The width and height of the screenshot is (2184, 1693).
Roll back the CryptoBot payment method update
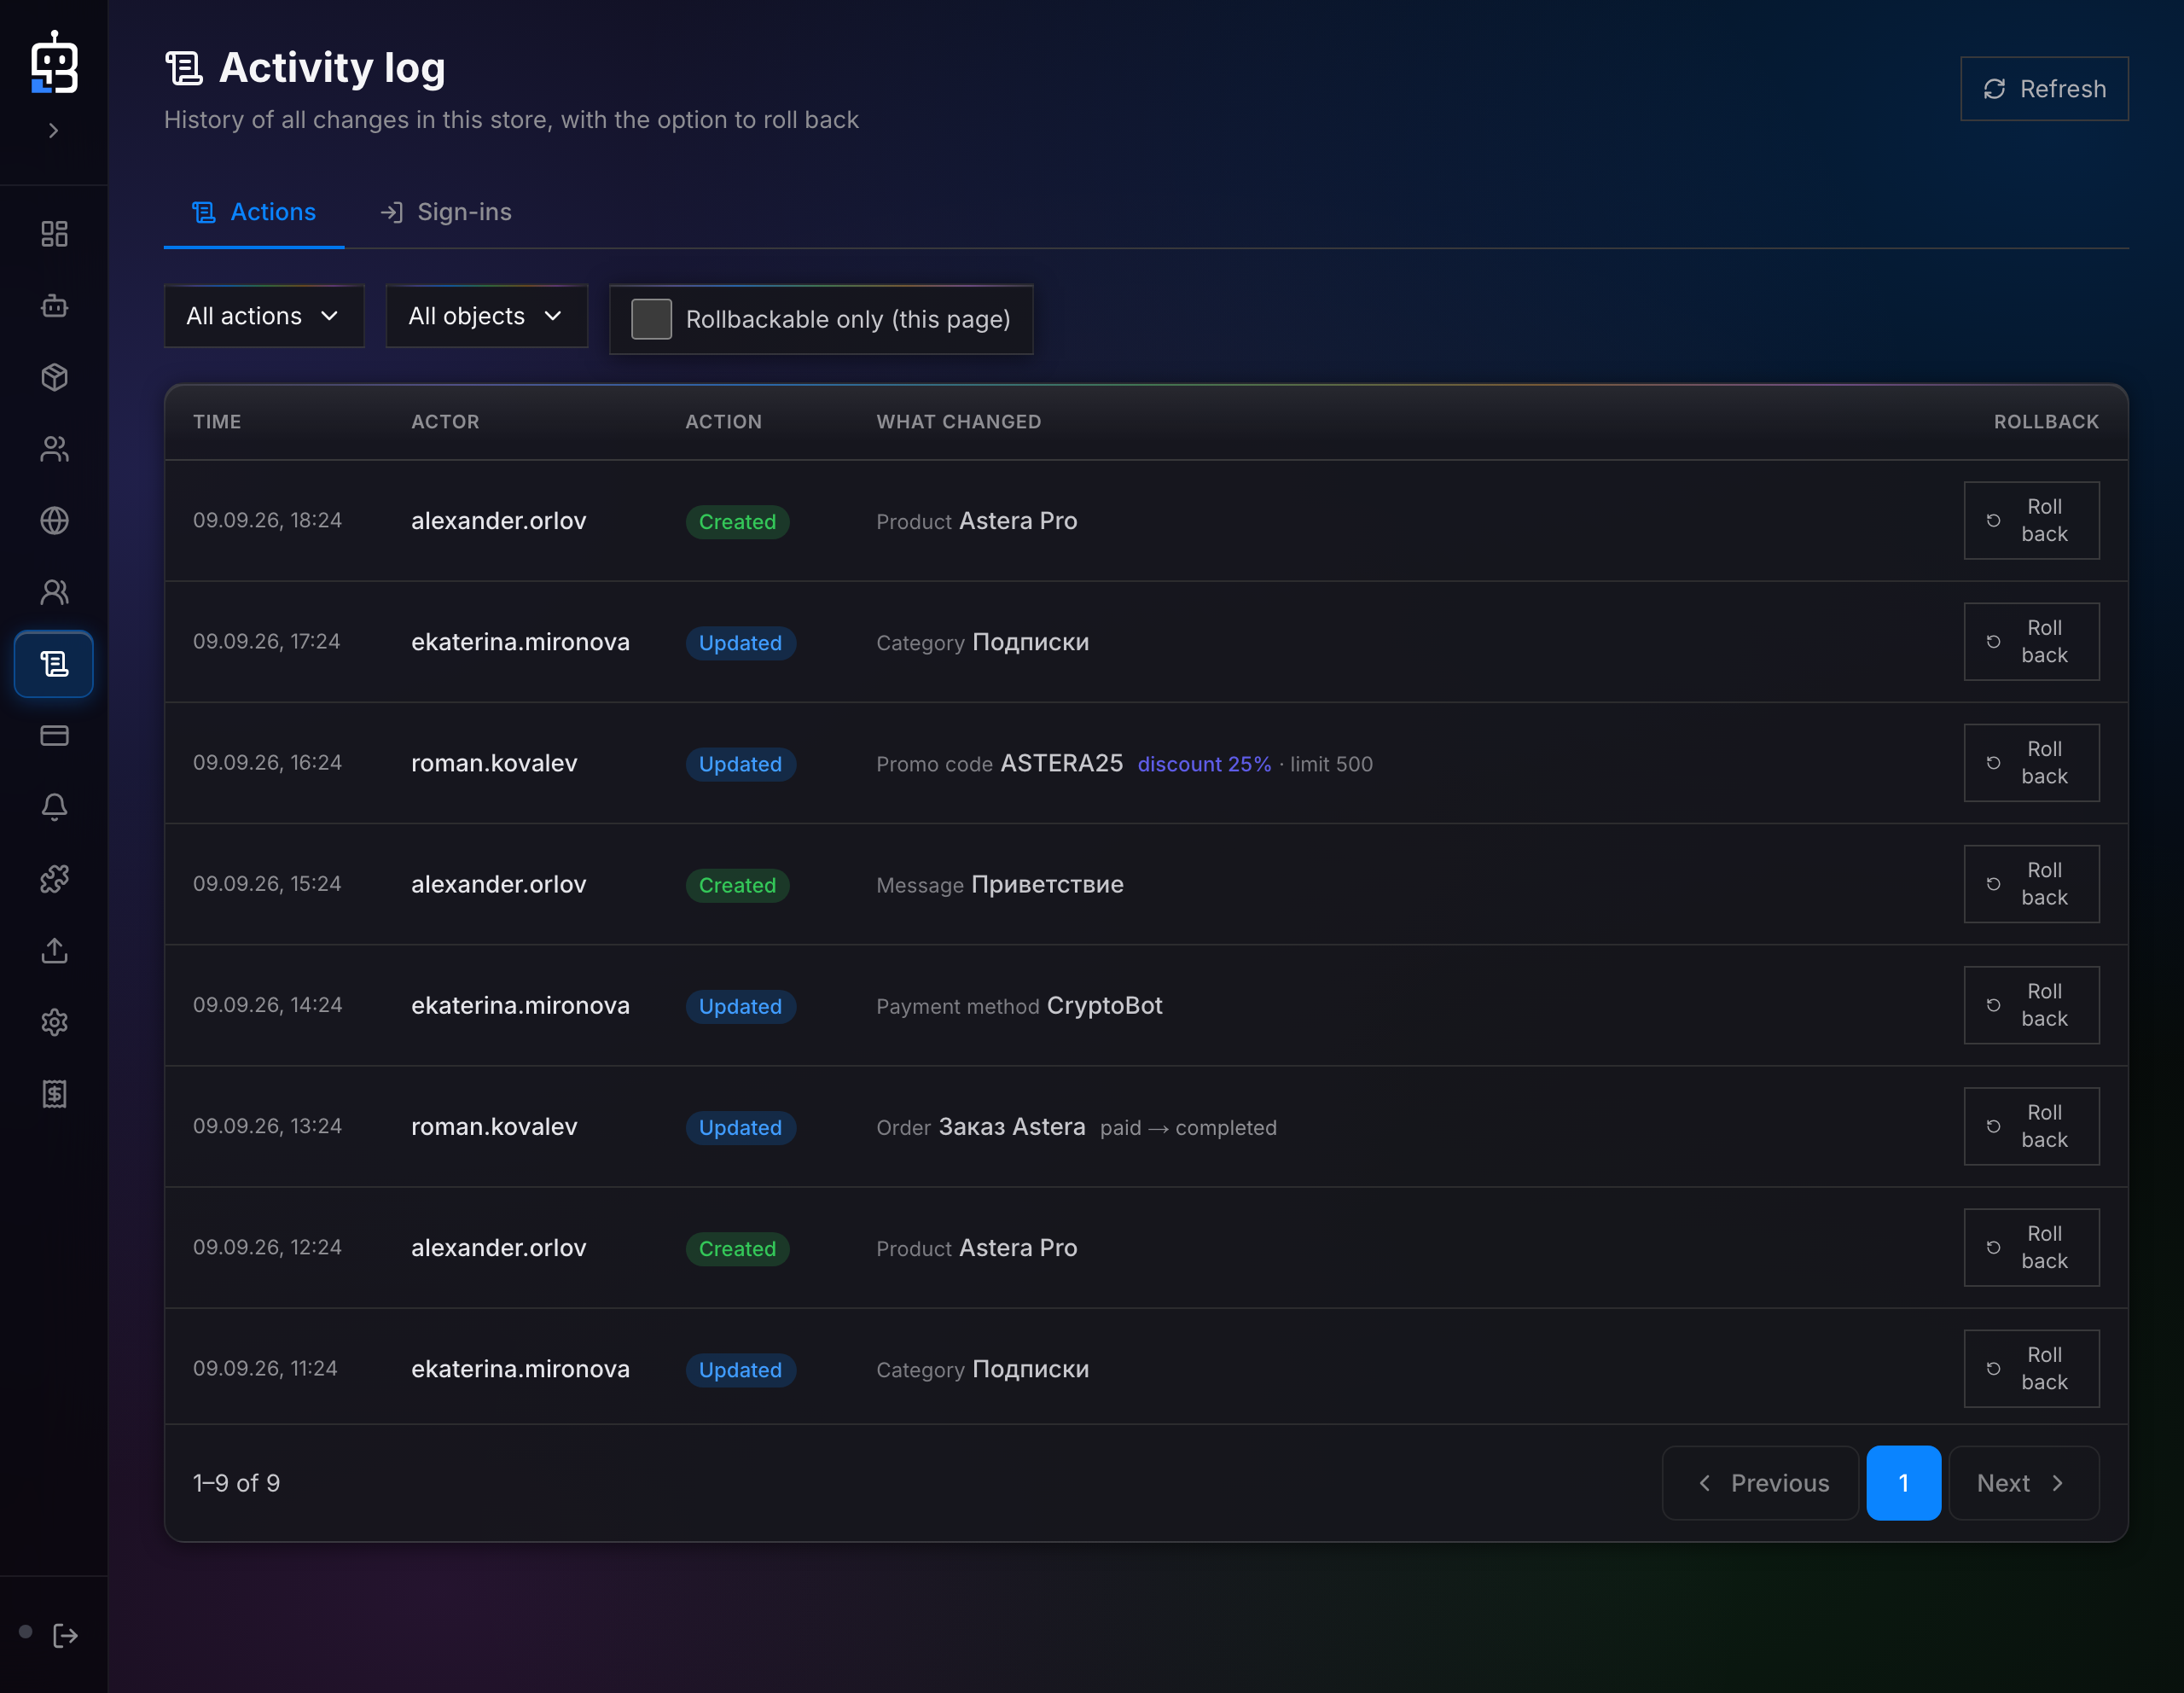pos(2031,1005)
